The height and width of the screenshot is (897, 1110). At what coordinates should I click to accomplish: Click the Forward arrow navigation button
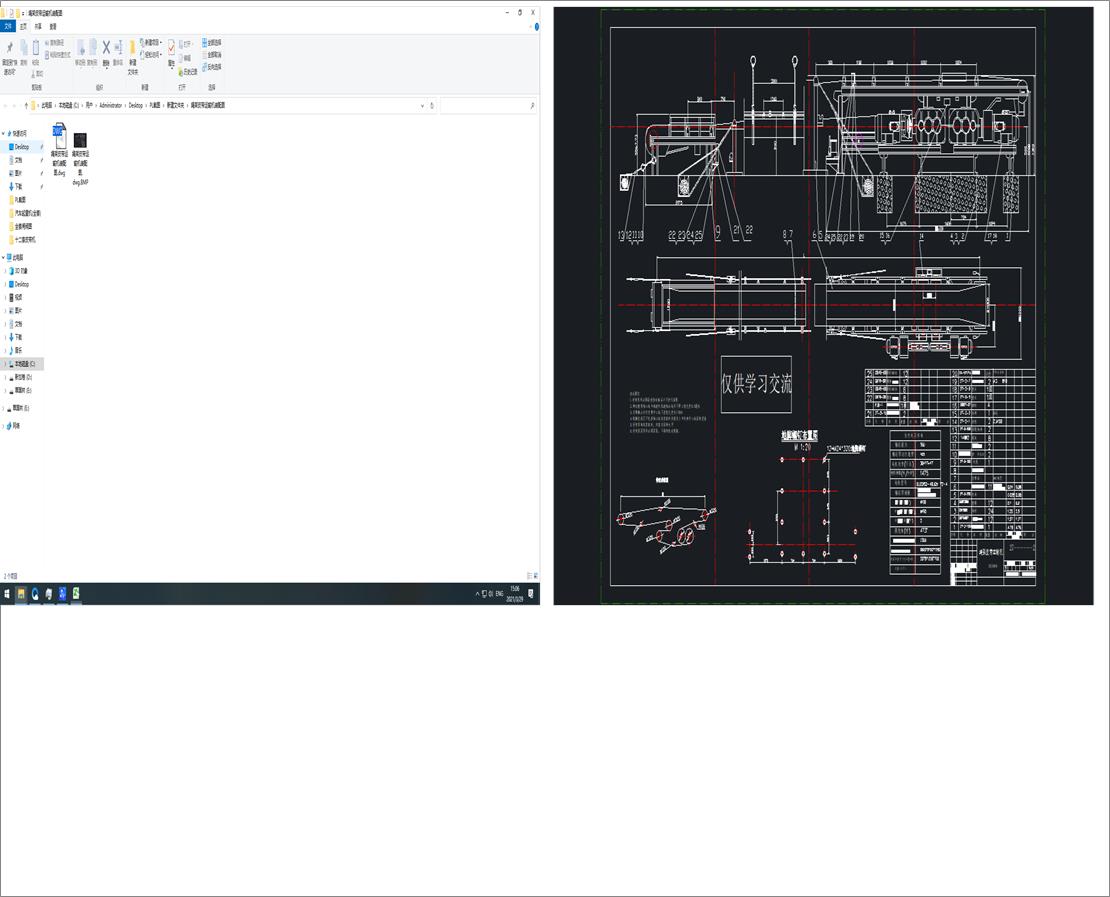[14, 105]
